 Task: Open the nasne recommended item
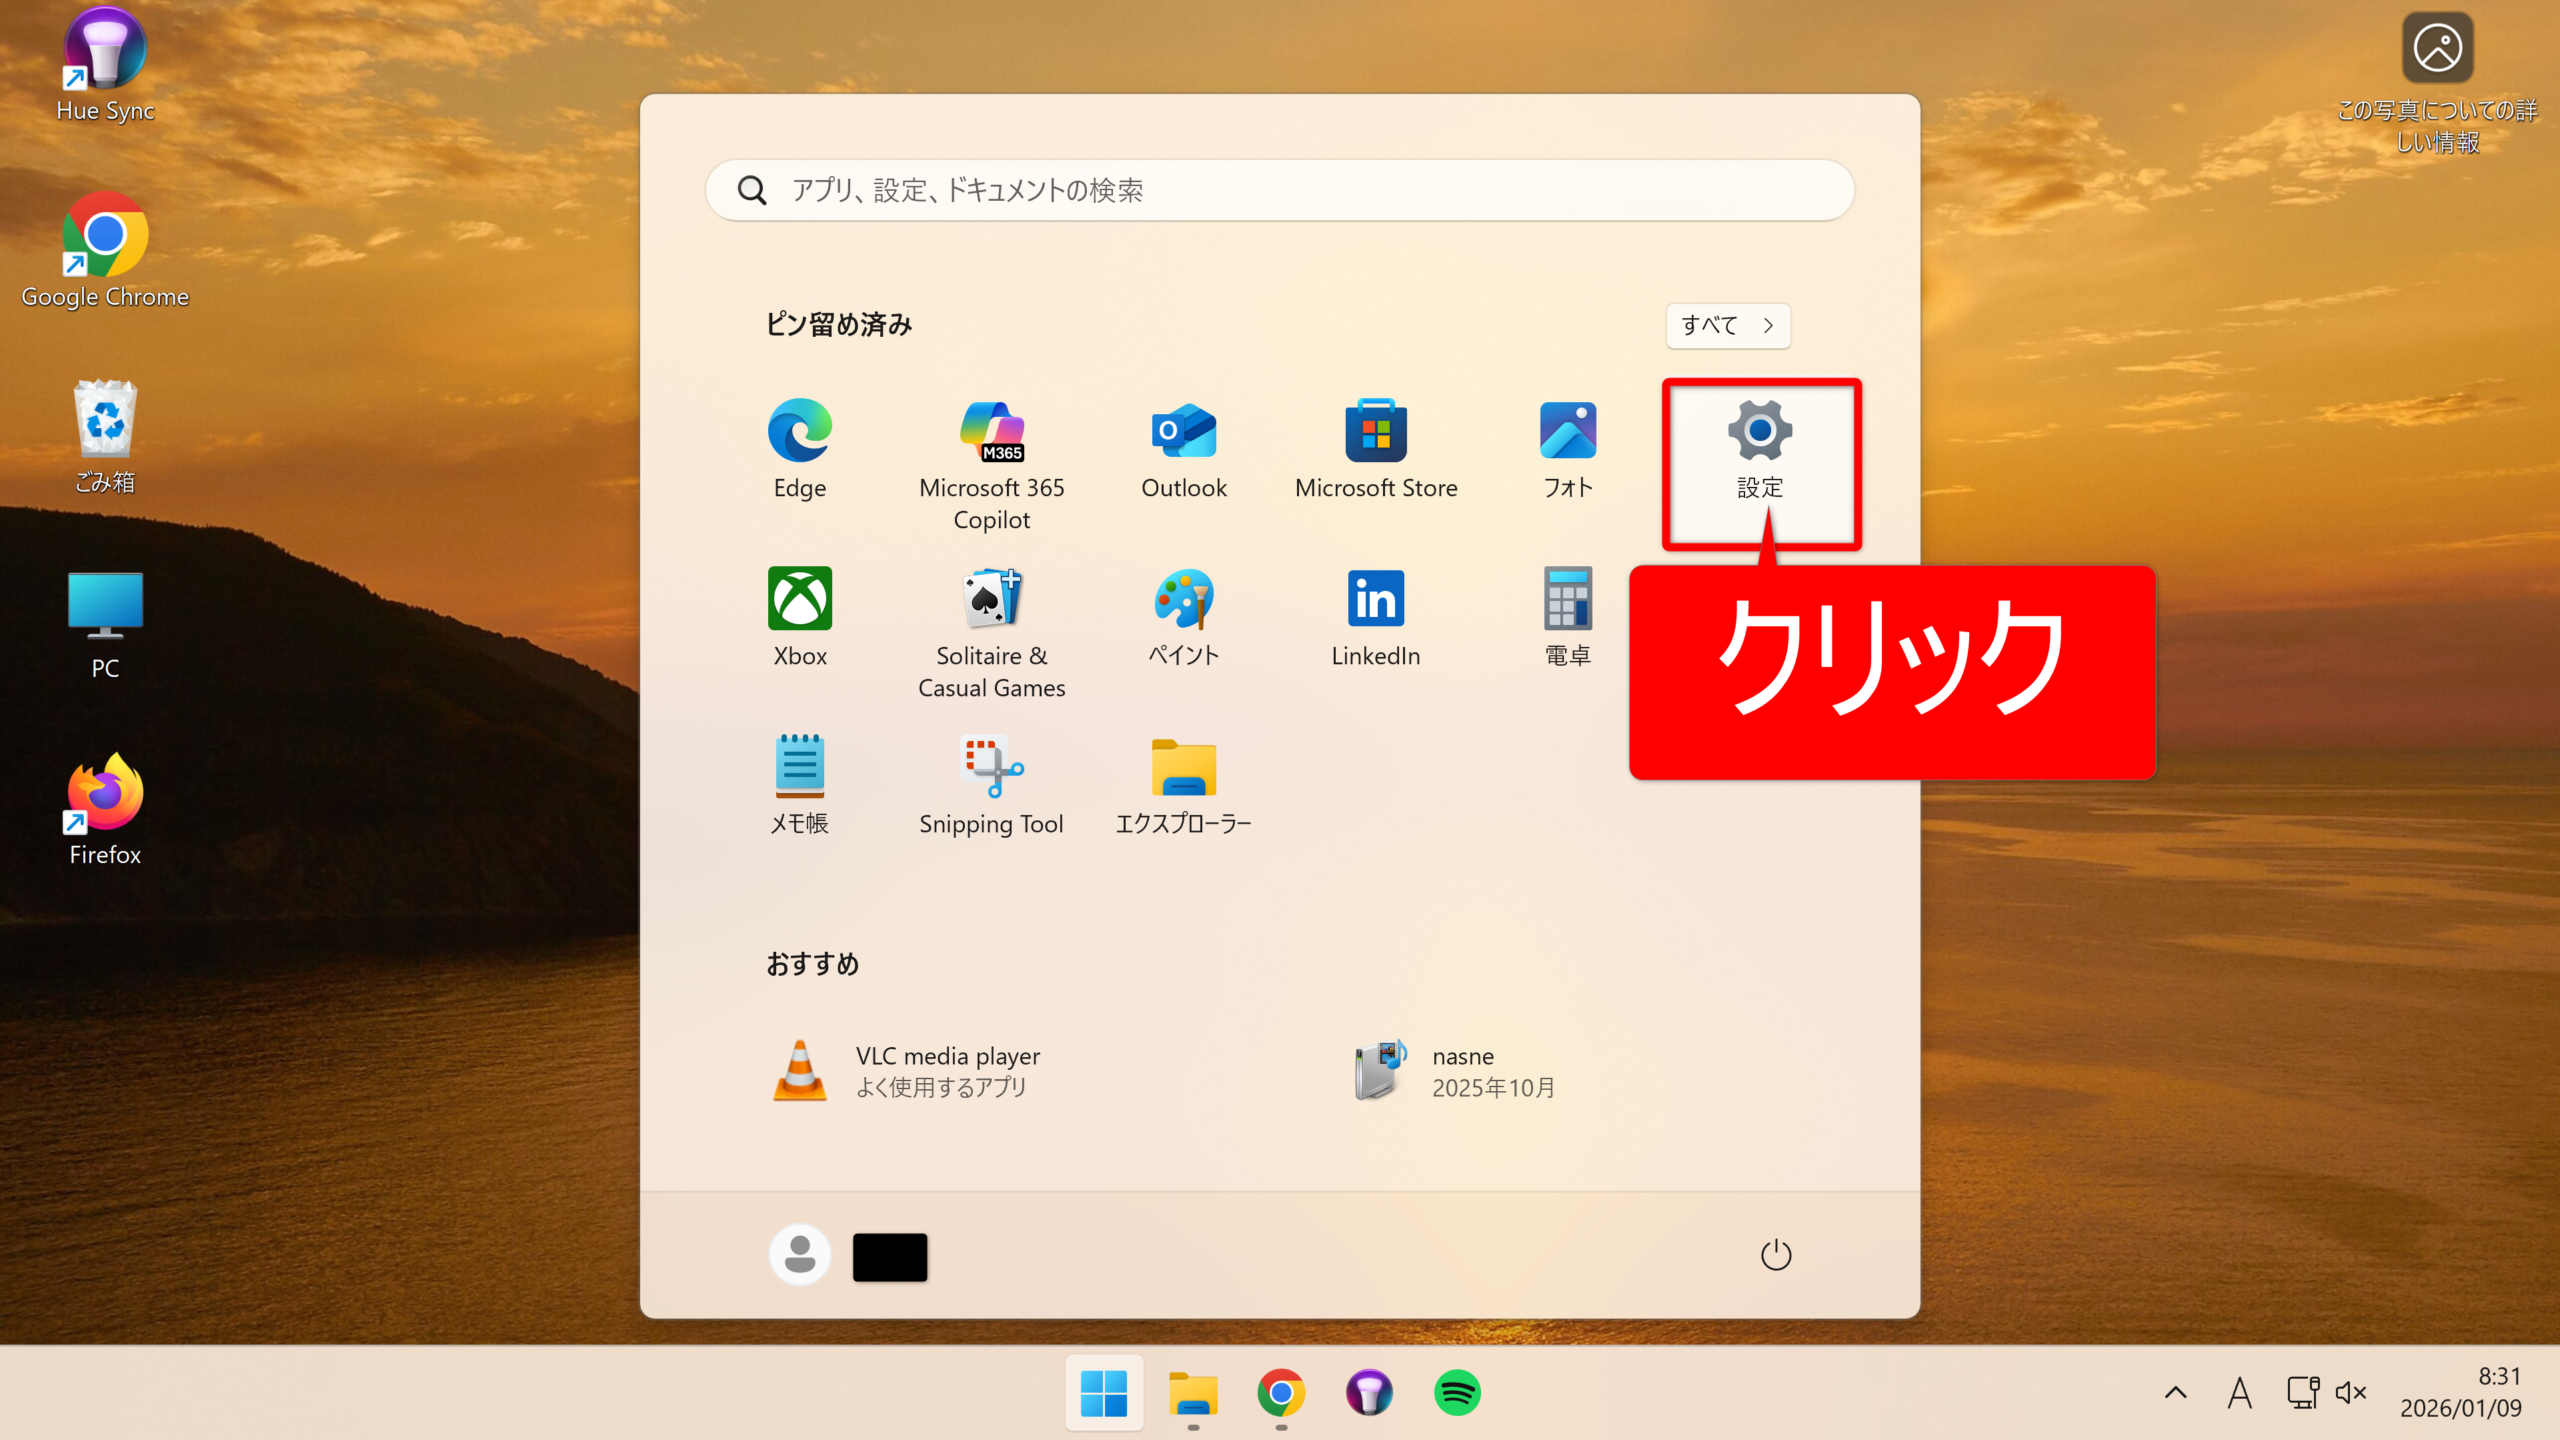pyautogui.click(x=1455, y=1071)
